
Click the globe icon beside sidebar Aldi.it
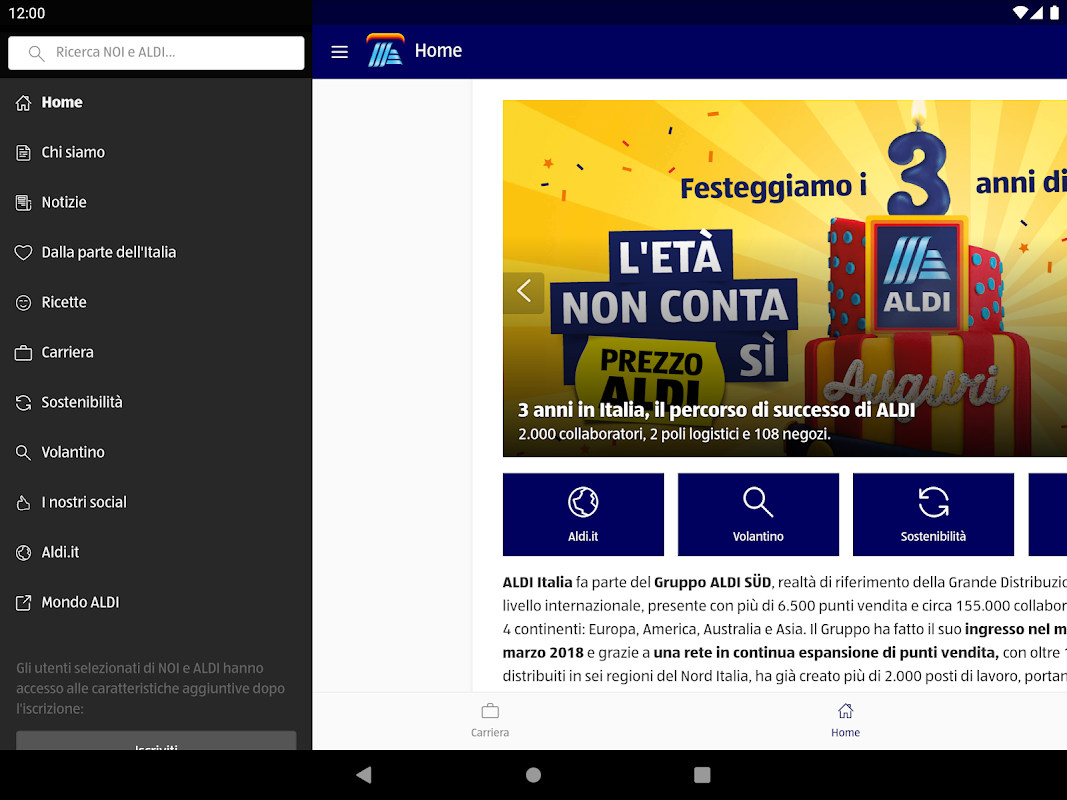coord(23,552)
